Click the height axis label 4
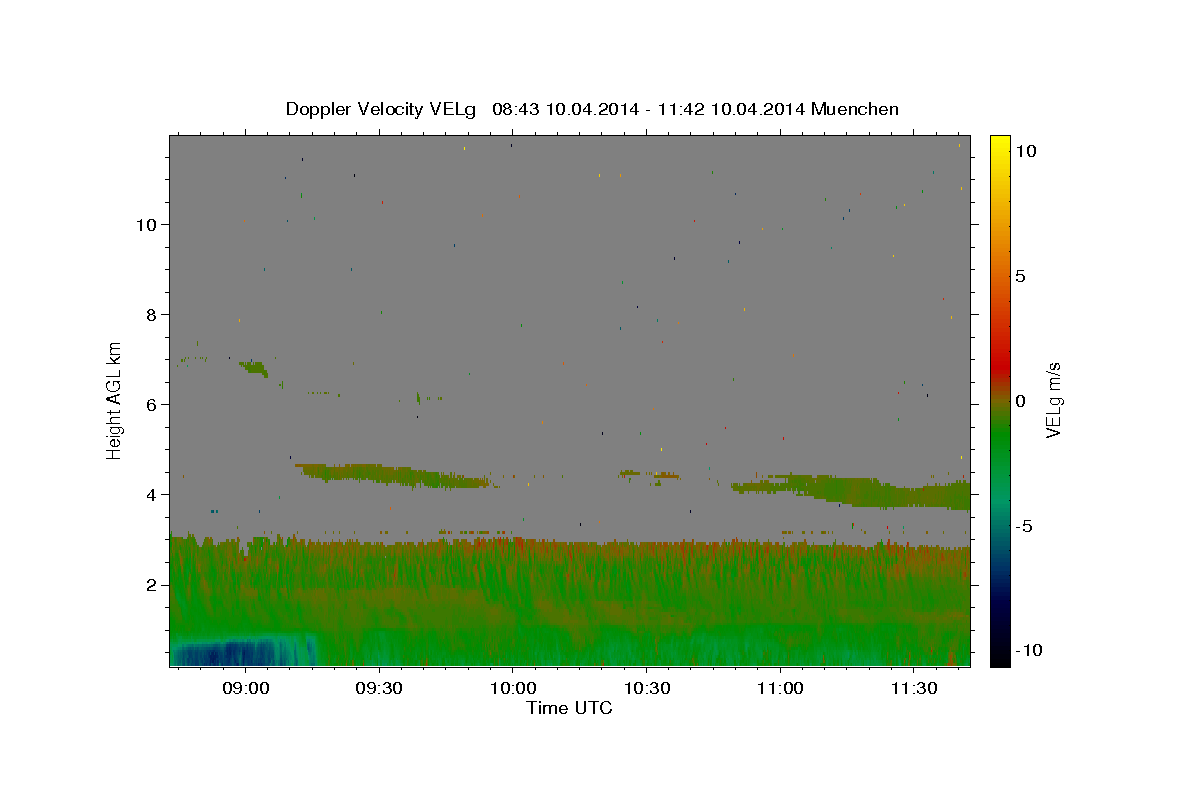The width and height of the screenshot is (1200, 800). coord(151,495)
